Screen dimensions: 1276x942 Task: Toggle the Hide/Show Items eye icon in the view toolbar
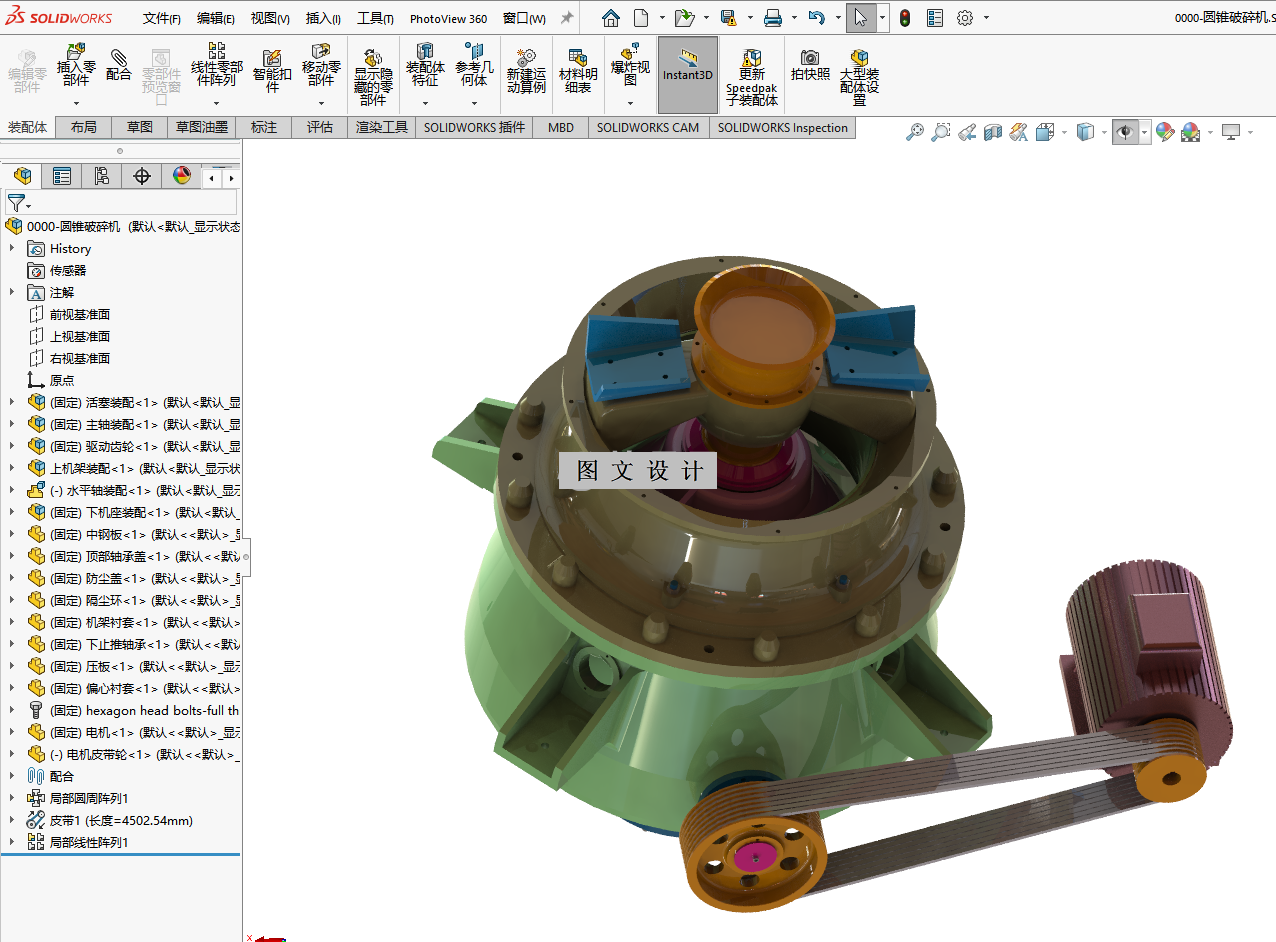coord(1125,132)
